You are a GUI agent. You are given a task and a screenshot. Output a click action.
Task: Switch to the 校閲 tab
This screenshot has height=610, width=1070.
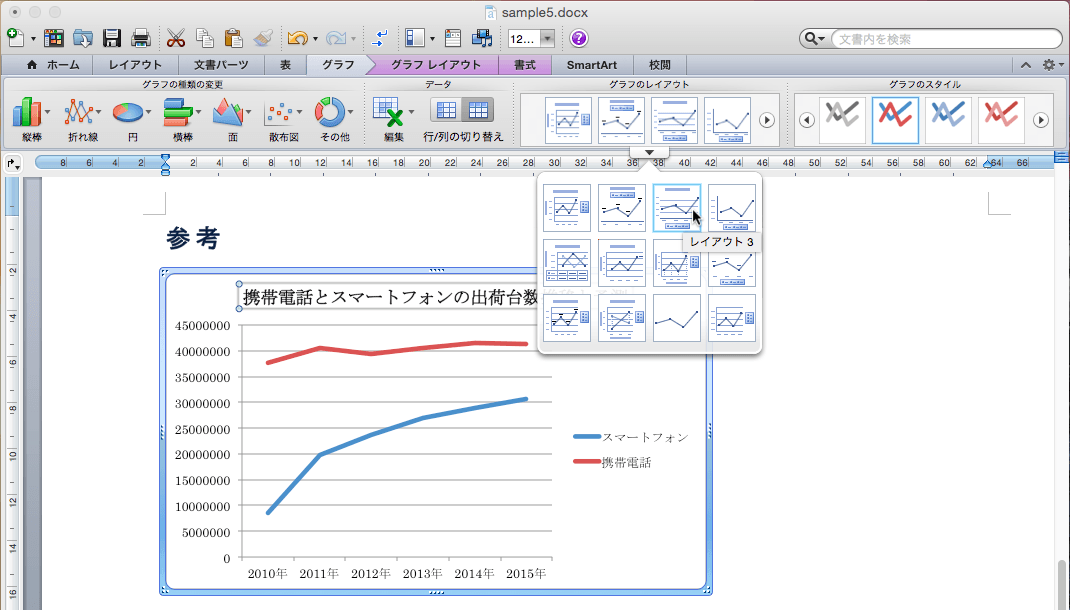click(659, 65)
